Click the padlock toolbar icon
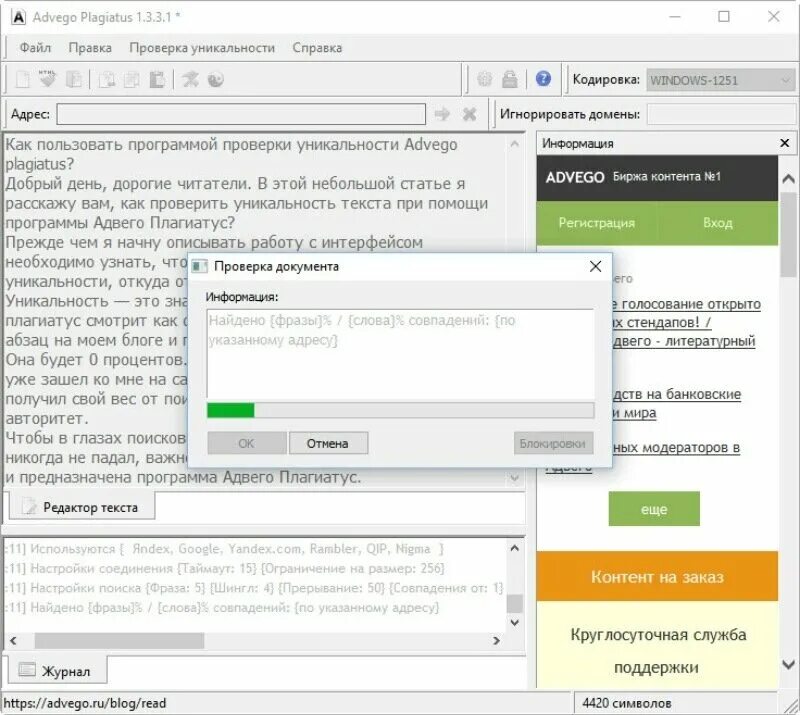This screenshot has width=800, height=715. click(510, 79)
